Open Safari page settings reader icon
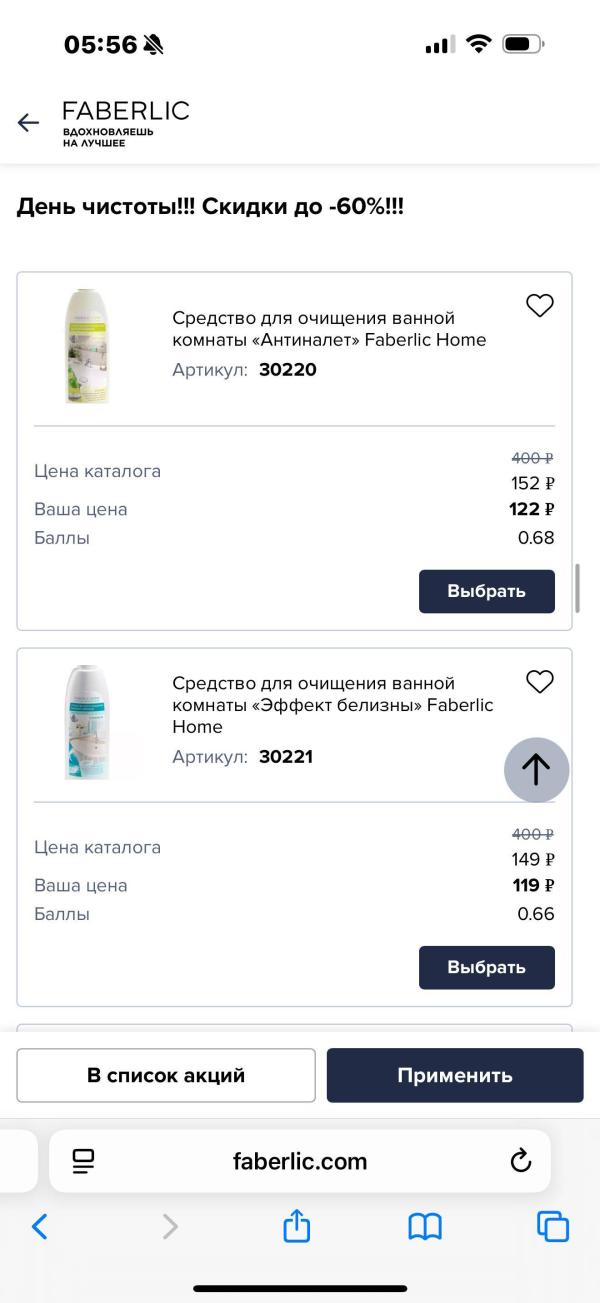This screenshot has height=1303, width=600. [x=83, y=1161]
